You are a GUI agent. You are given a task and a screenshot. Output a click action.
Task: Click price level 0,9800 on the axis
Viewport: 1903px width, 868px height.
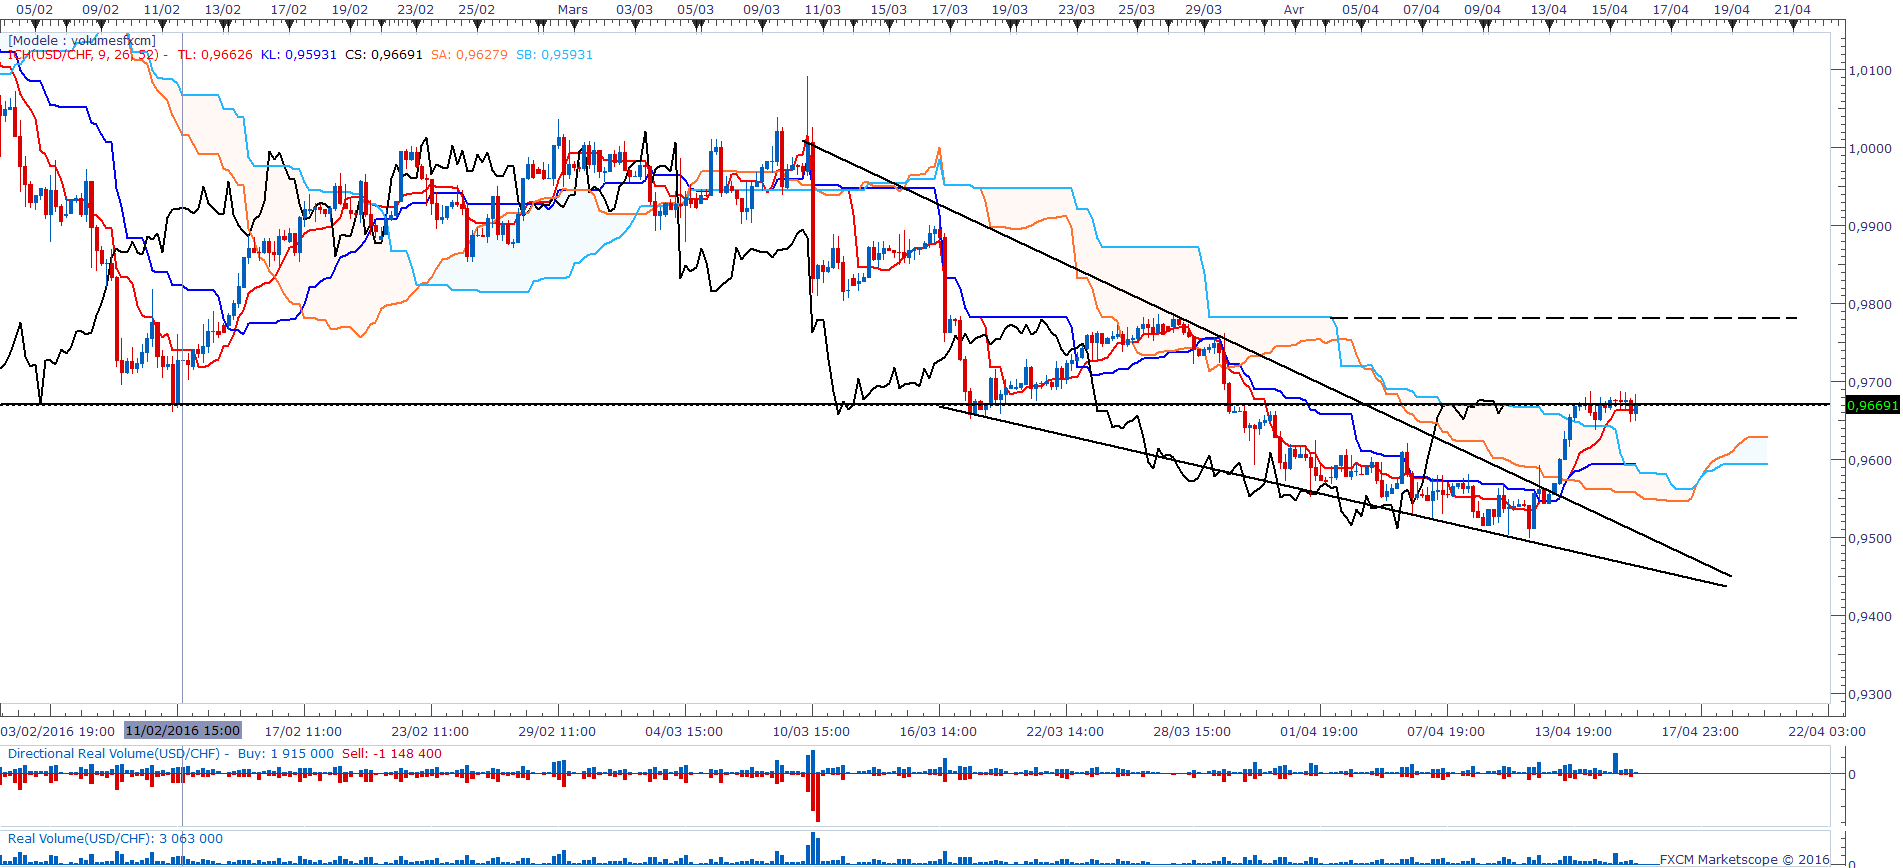(1870, 305)
